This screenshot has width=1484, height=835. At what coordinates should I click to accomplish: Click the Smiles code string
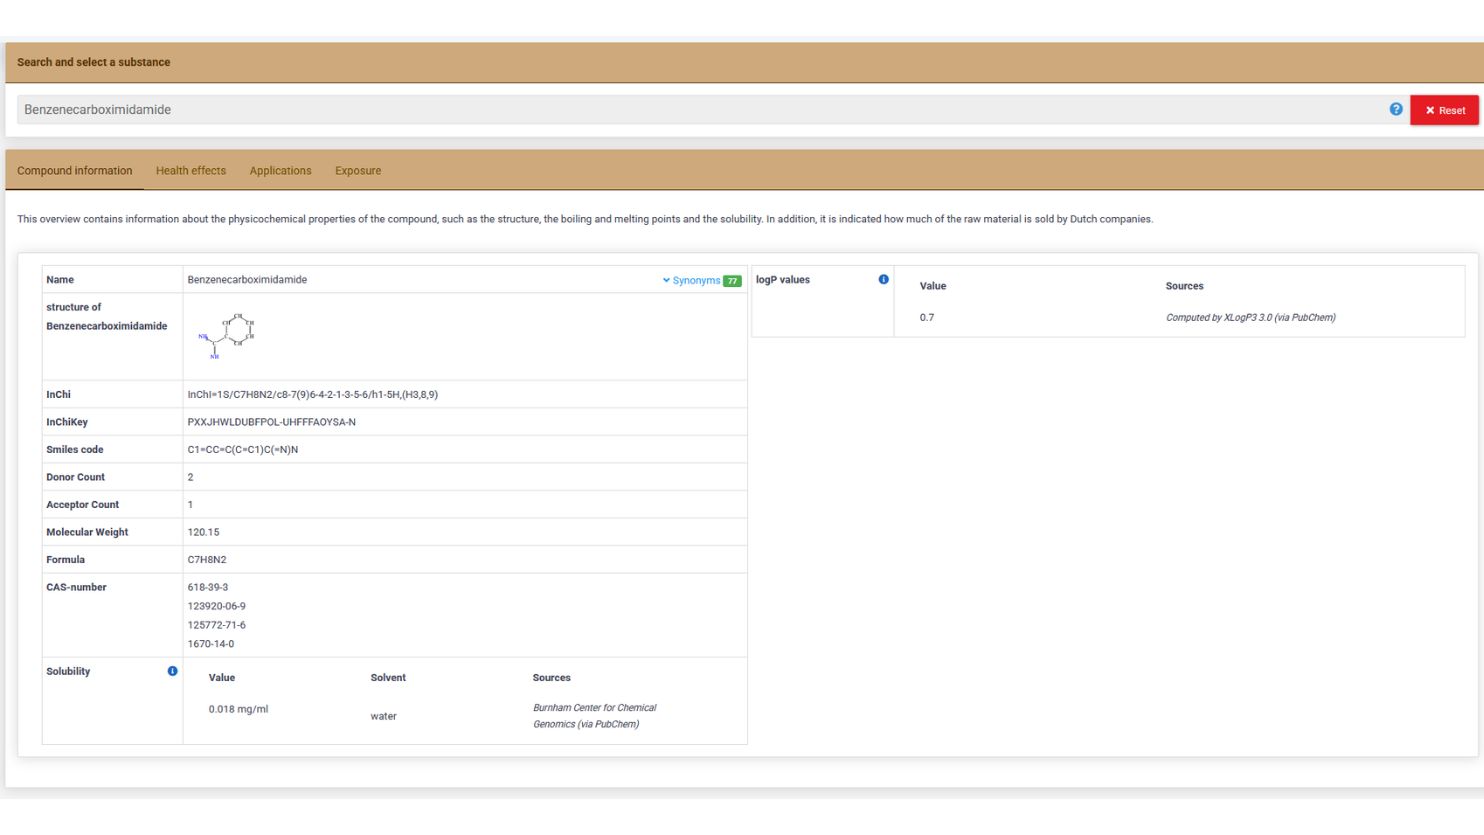point(242,450)
